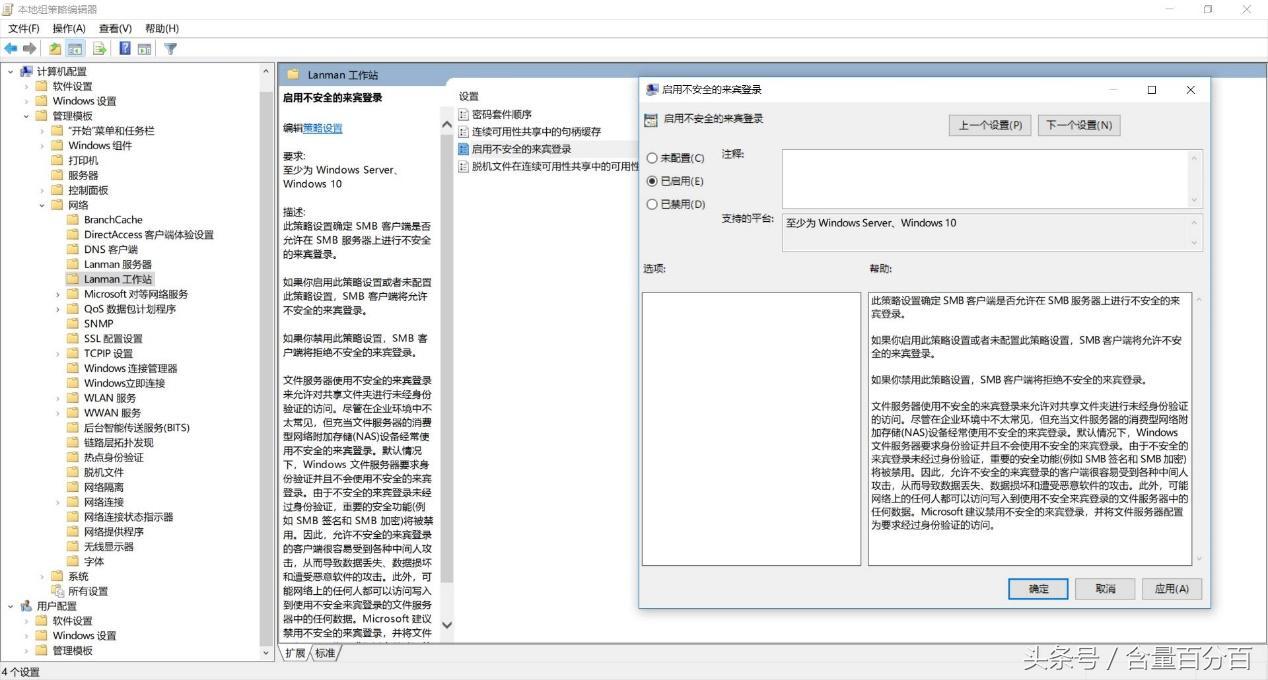
Task: Click the folder icon of BranchCache
Action: tap(72, 220)
